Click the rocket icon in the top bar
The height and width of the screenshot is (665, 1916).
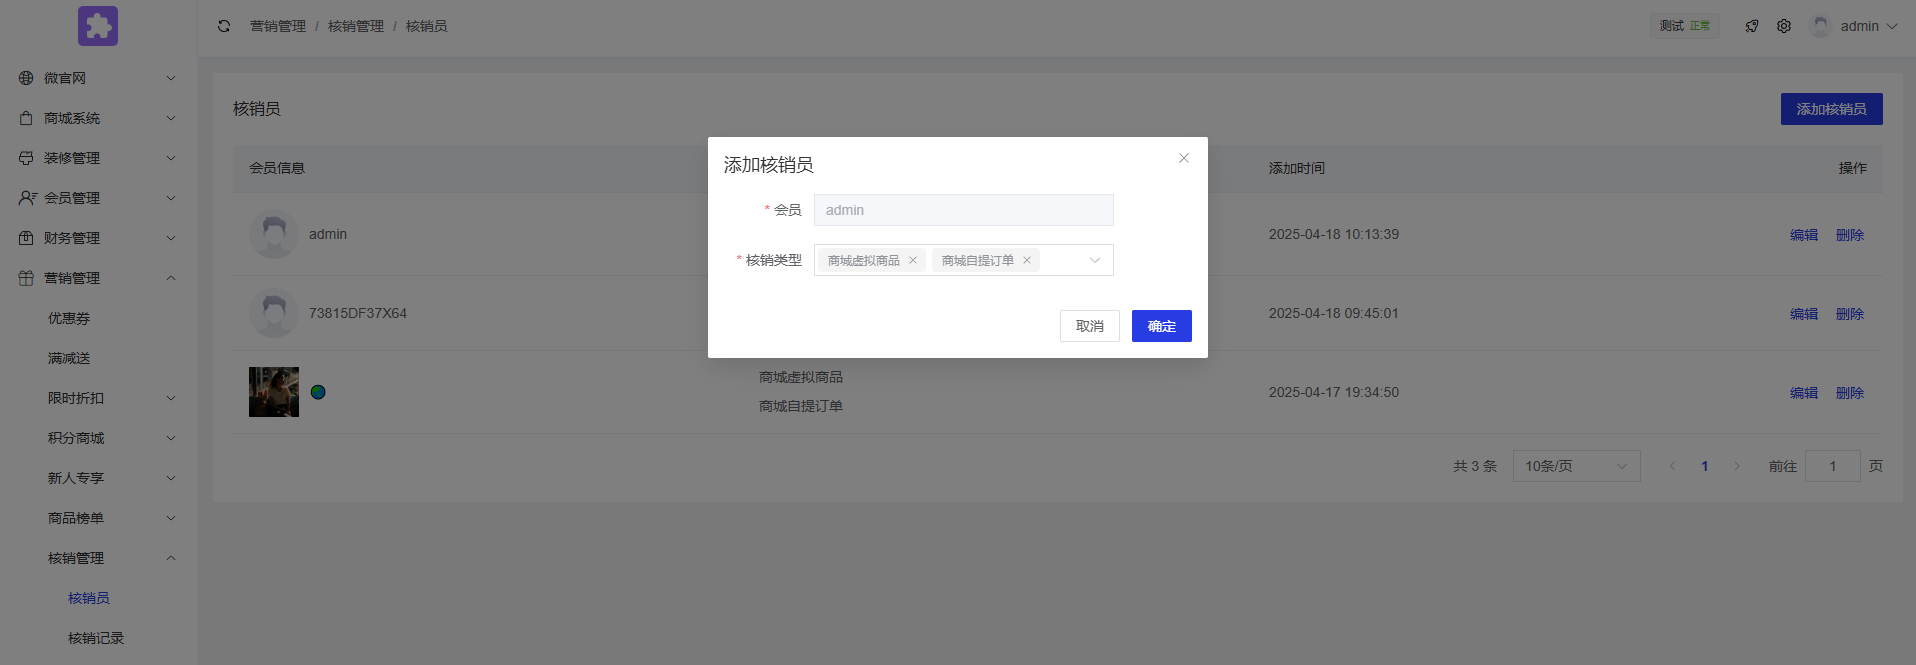1752,26
